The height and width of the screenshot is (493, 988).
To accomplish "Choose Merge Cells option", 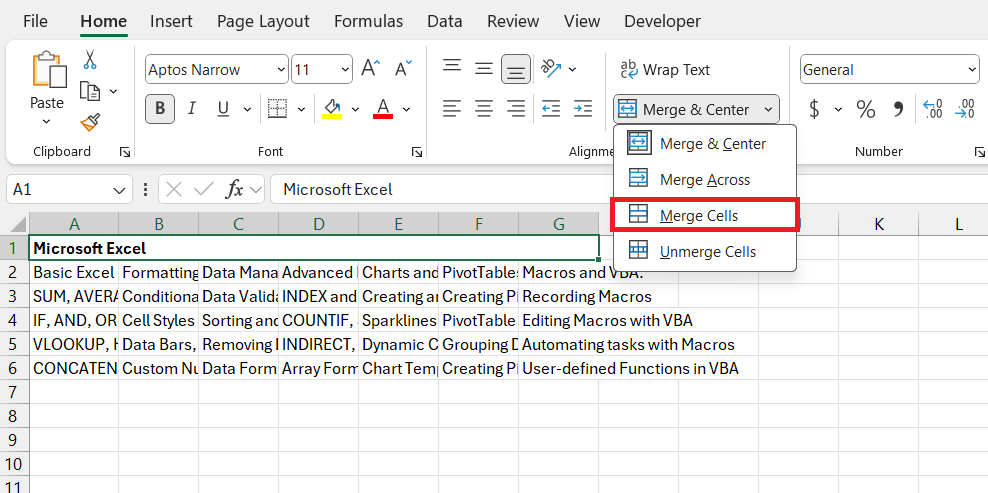I will tap(704, 216).
